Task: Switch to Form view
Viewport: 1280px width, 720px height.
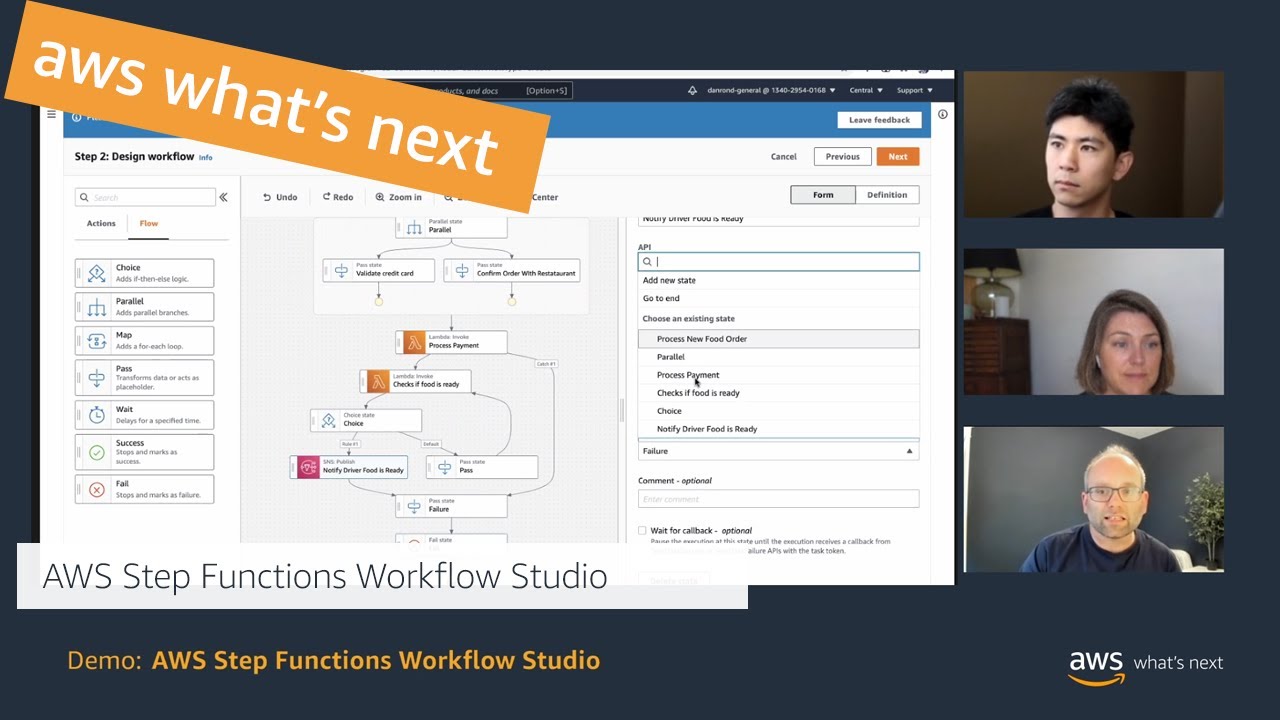Action: (x=823, y=195)
